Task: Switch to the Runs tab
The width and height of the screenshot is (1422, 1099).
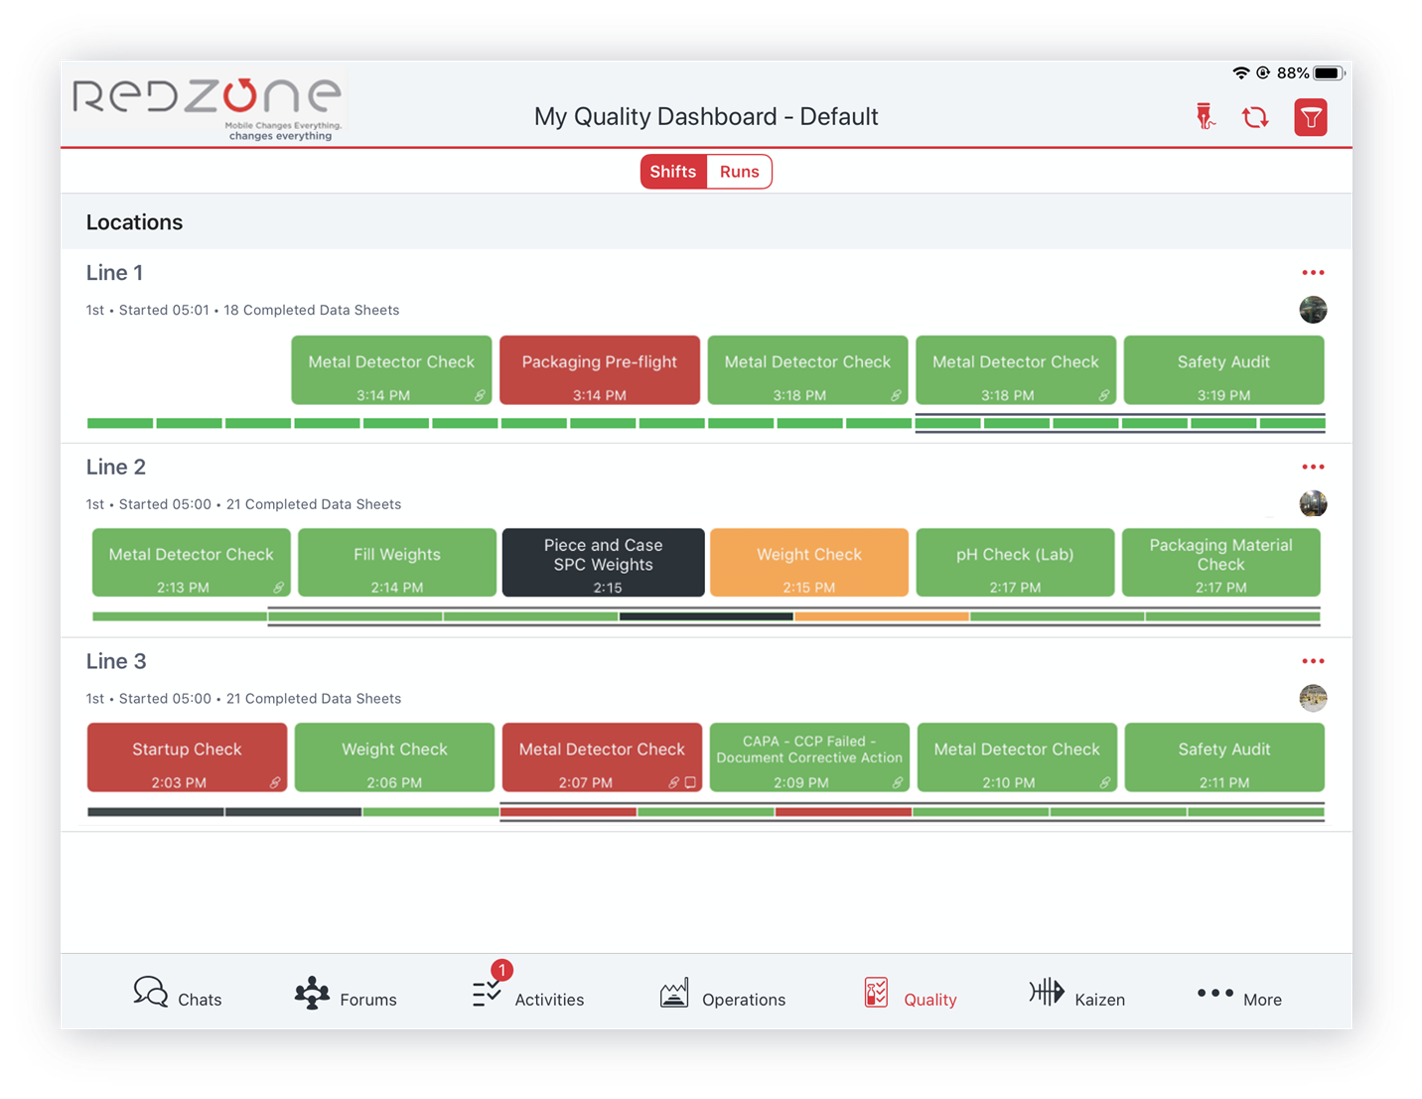Action: point(739,171)
